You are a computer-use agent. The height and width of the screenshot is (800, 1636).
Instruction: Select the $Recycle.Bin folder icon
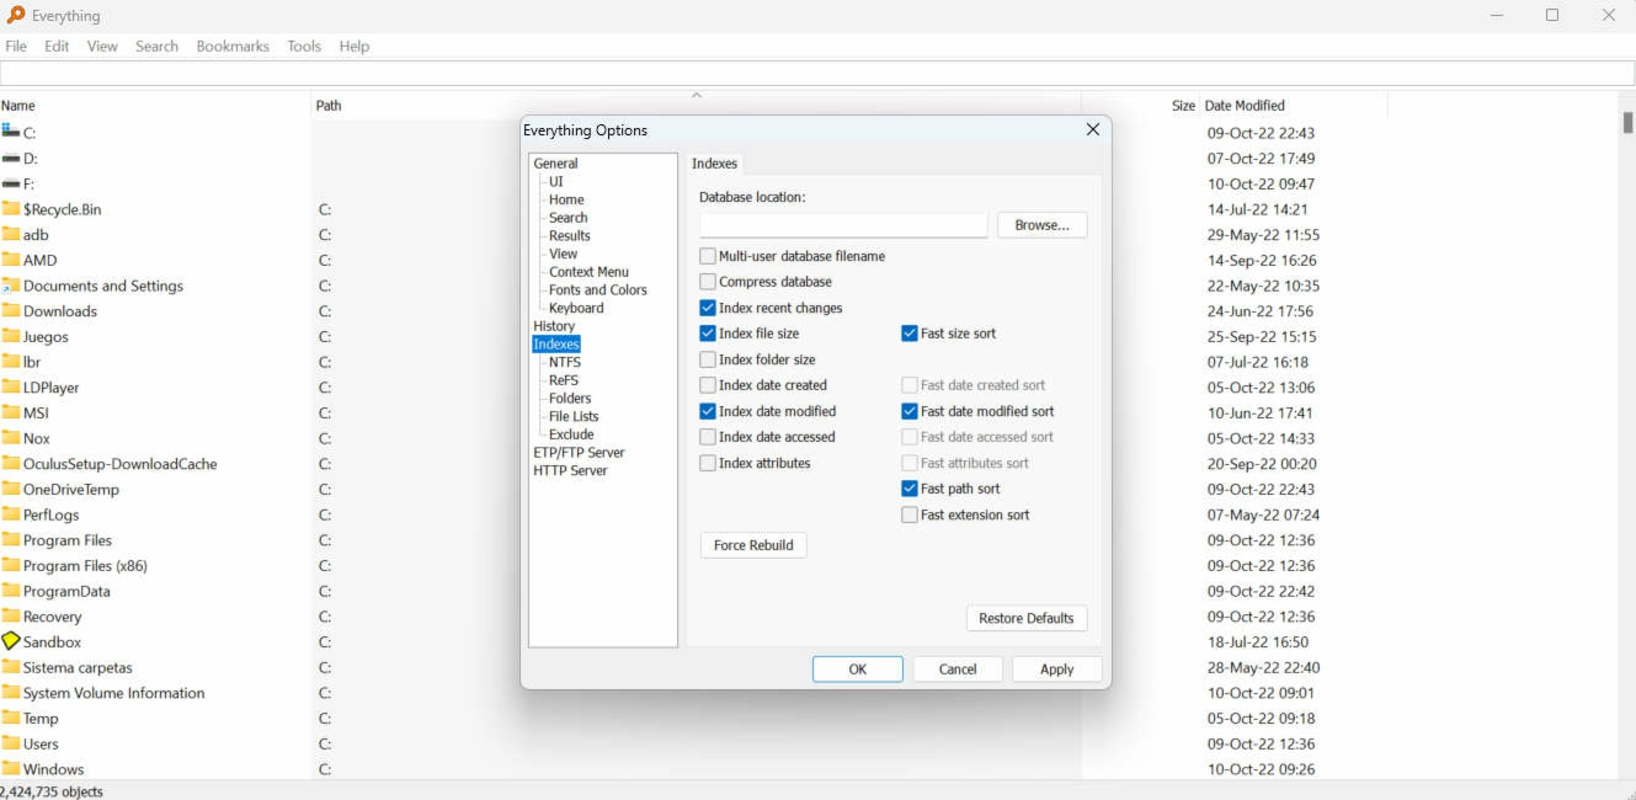[x=11, y=208]
